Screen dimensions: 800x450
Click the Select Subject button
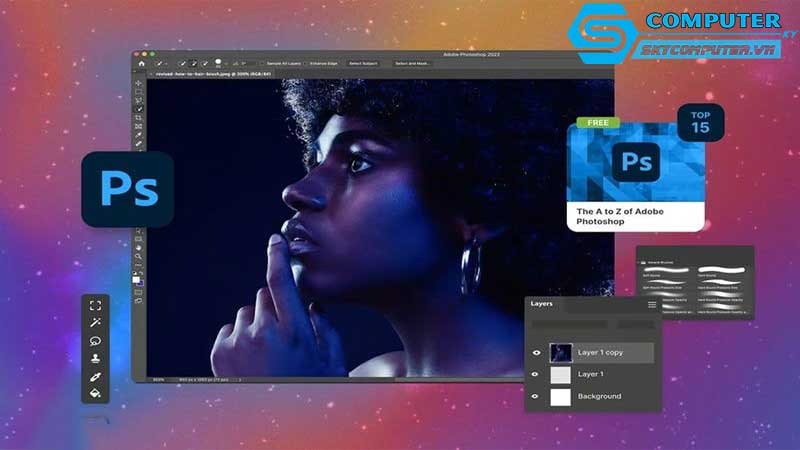click(361, 63)
